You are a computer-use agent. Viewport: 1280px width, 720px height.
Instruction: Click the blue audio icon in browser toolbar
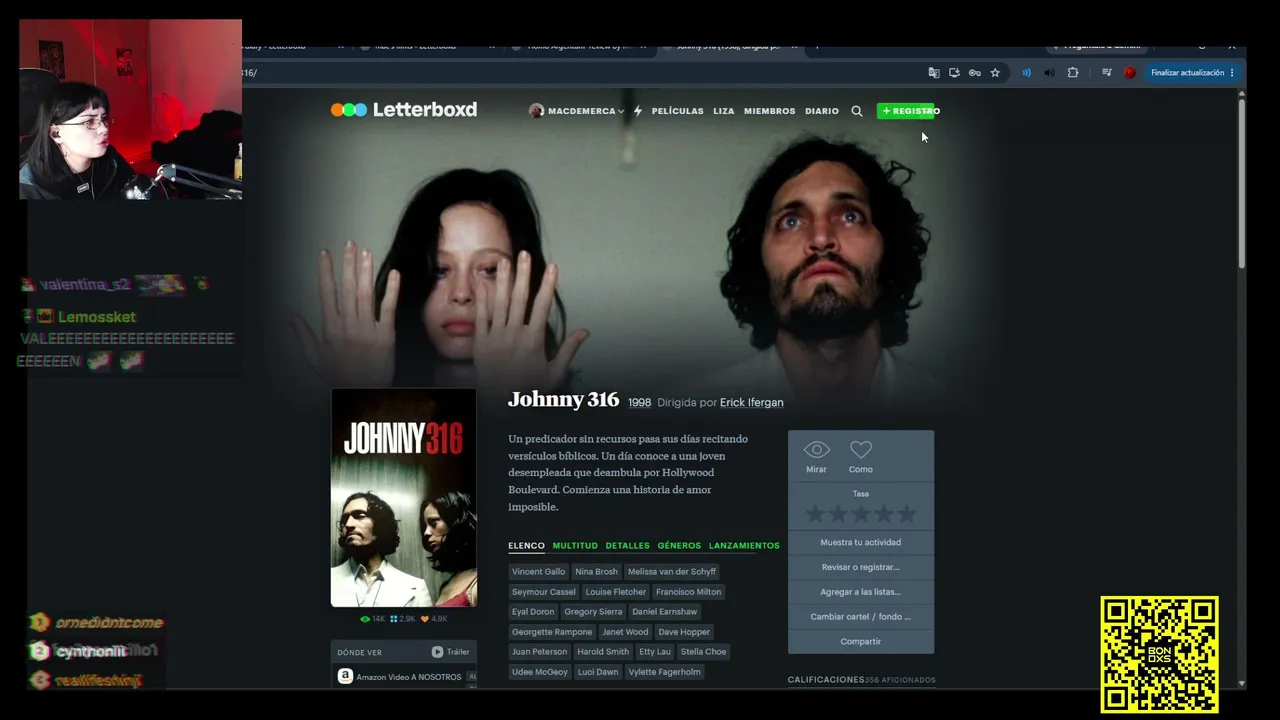[1026, 73]
